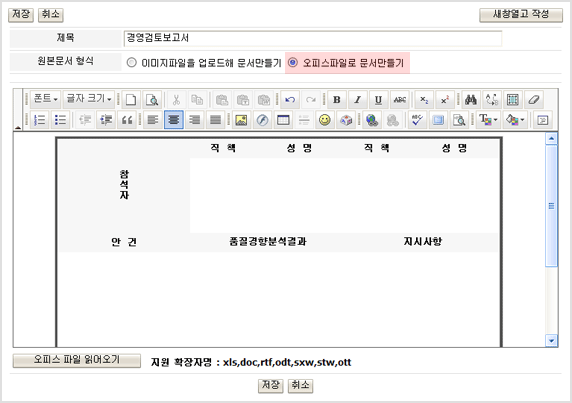572x403 pixels.
Task: Apply subscript formatting
Action: 424,100
